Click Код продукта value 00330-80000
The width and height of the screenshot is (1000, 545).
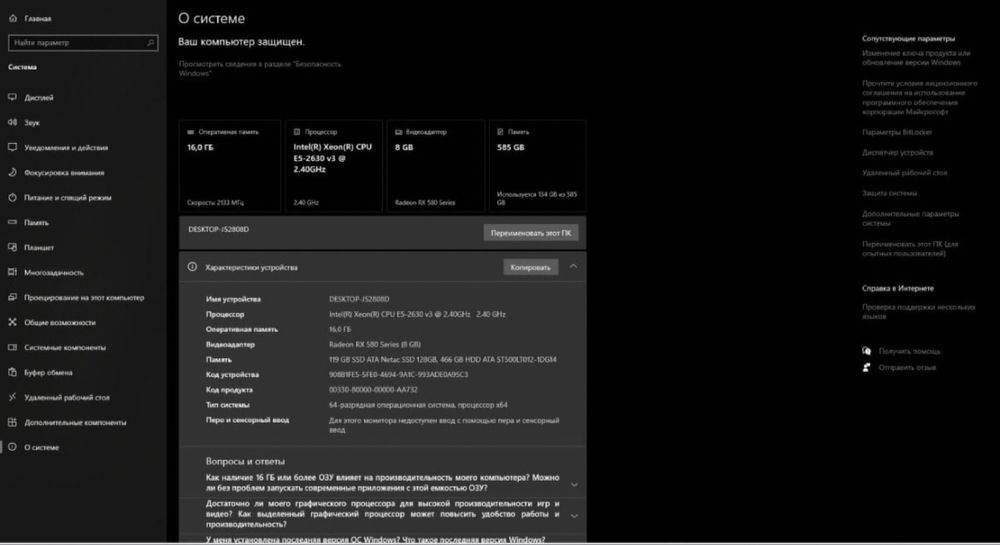pyautogui.click(x=373, y=389)
